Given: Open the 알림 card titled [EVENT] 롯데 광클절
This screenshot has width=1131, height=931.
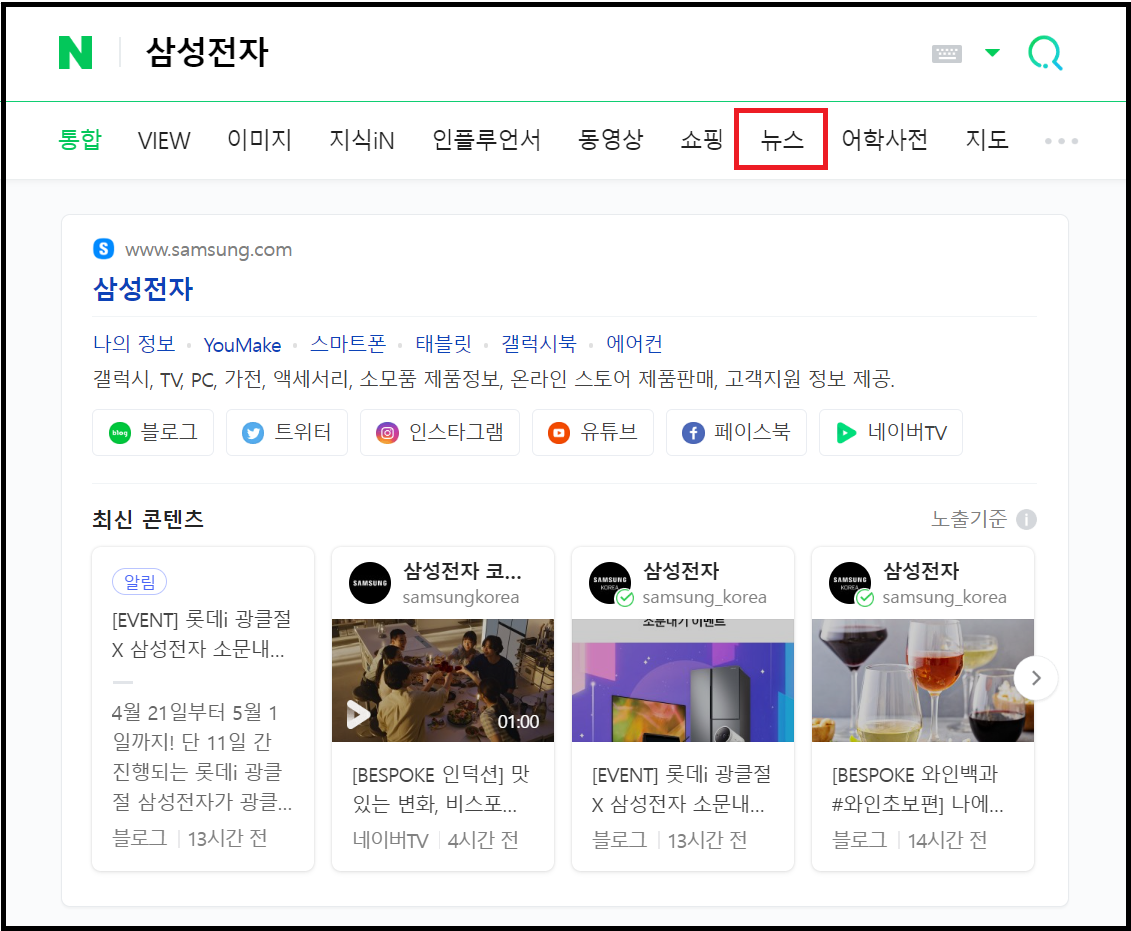Looking at the screenshot, I should (201, 634).
